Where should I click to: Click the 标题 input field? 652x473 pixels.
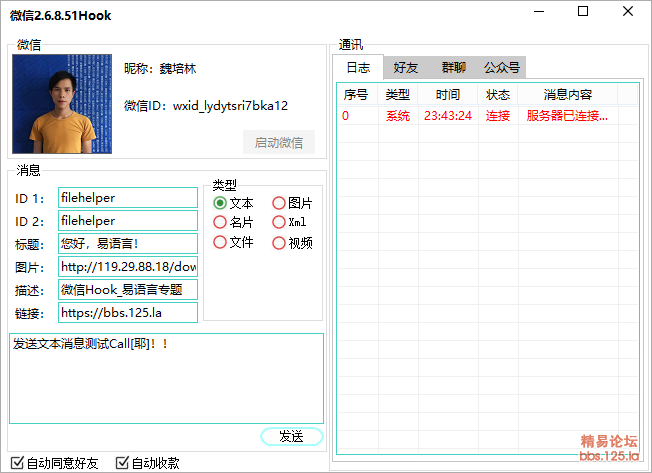[128, 244]
